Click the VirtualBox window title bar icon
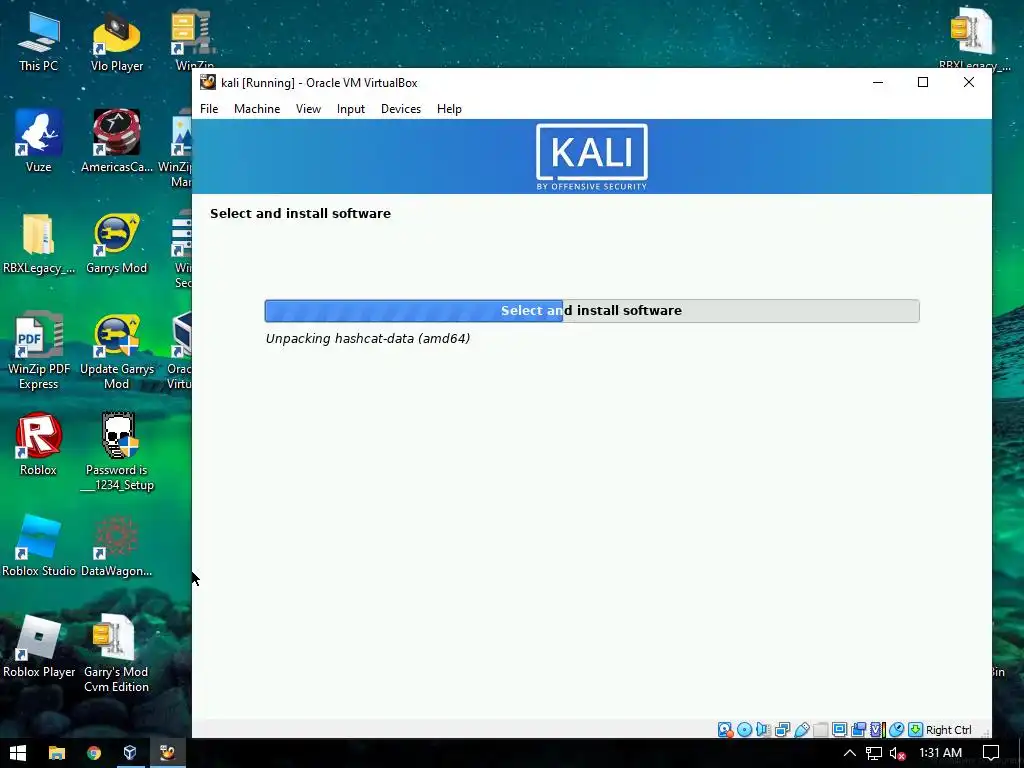This screenshot has width=1024, height=768. (208, 82)
